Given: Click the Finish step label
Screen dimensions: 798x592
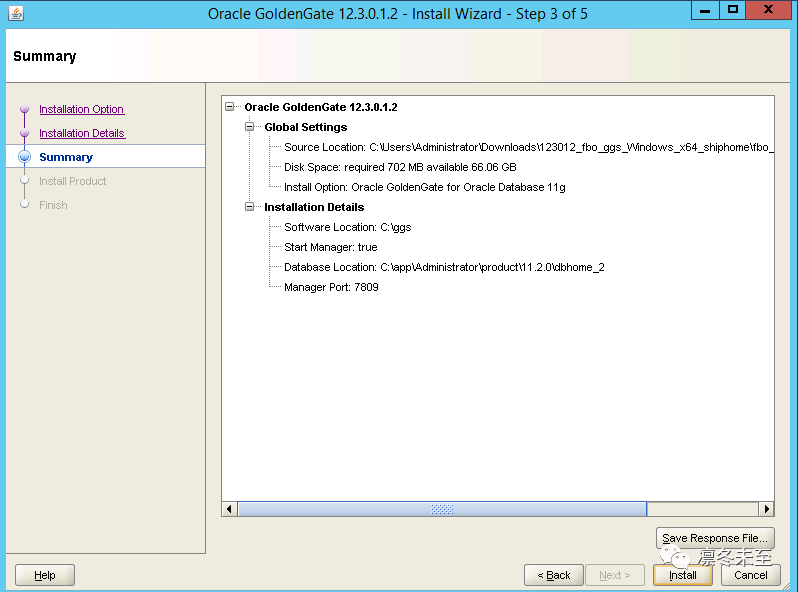Looking at the screenshot, I should 53,205.
